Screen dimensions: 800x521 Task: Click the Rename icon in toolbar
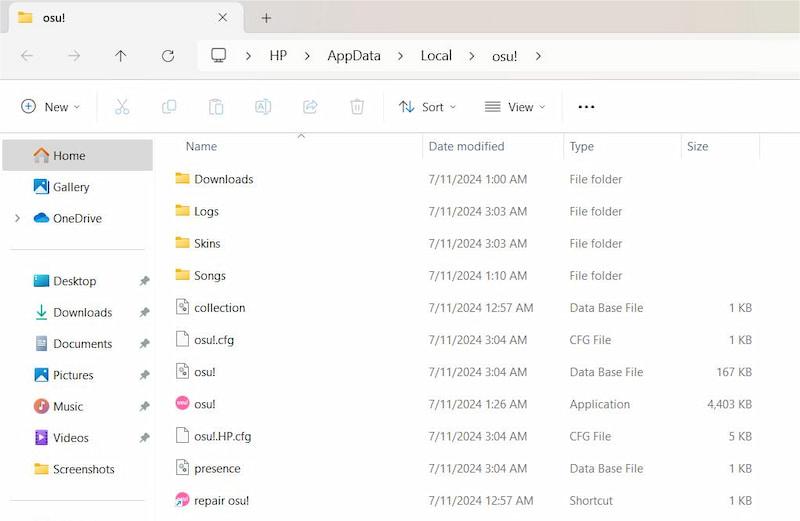point(263,107)
